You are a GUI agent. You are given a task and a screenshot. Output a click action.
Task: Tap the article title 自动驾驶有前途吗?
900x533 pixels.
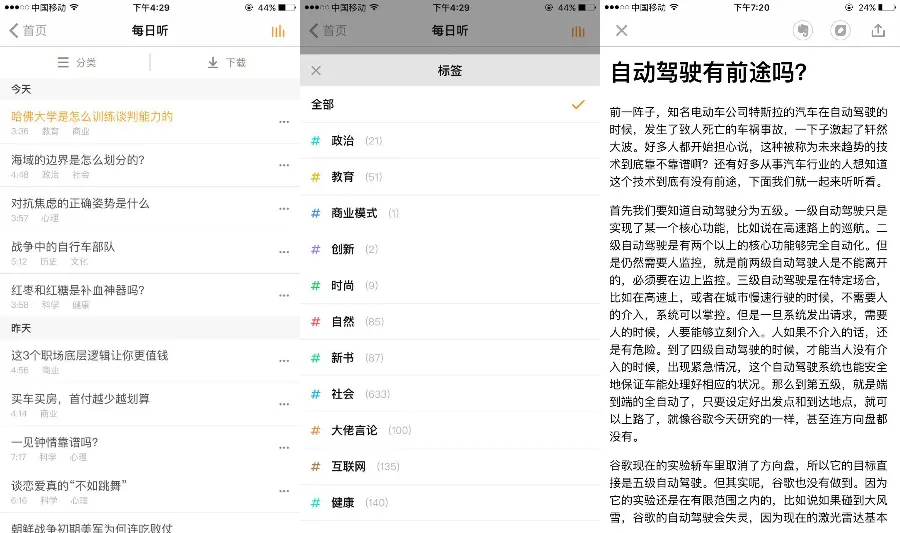click(x=708, y=73)
